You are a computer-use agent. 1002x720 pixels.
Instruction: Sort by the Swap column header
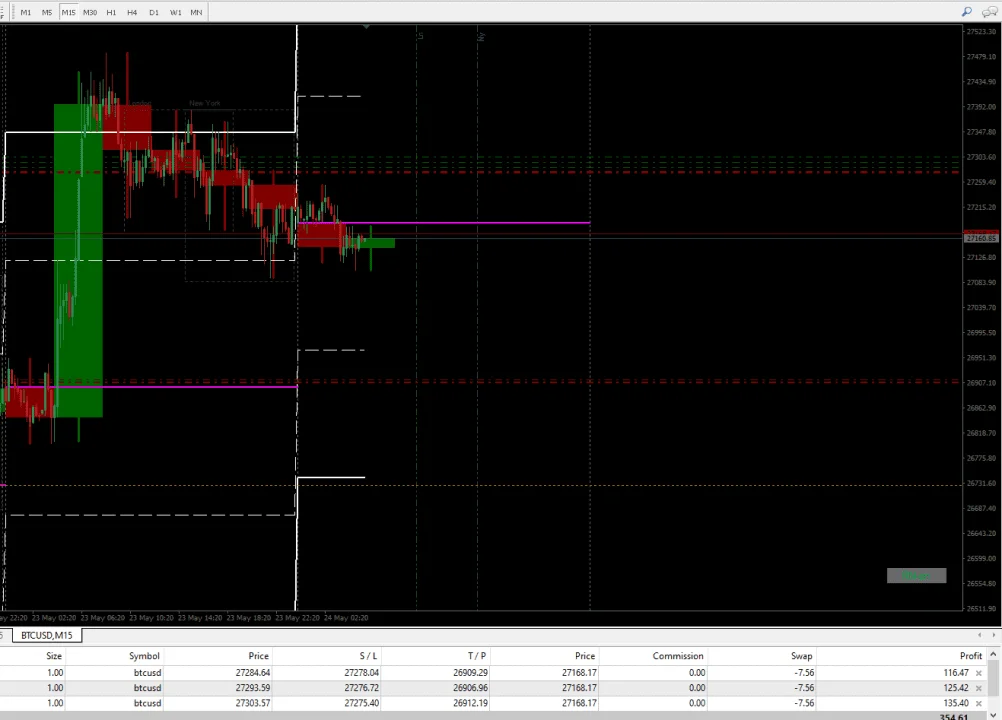[801, 655]
